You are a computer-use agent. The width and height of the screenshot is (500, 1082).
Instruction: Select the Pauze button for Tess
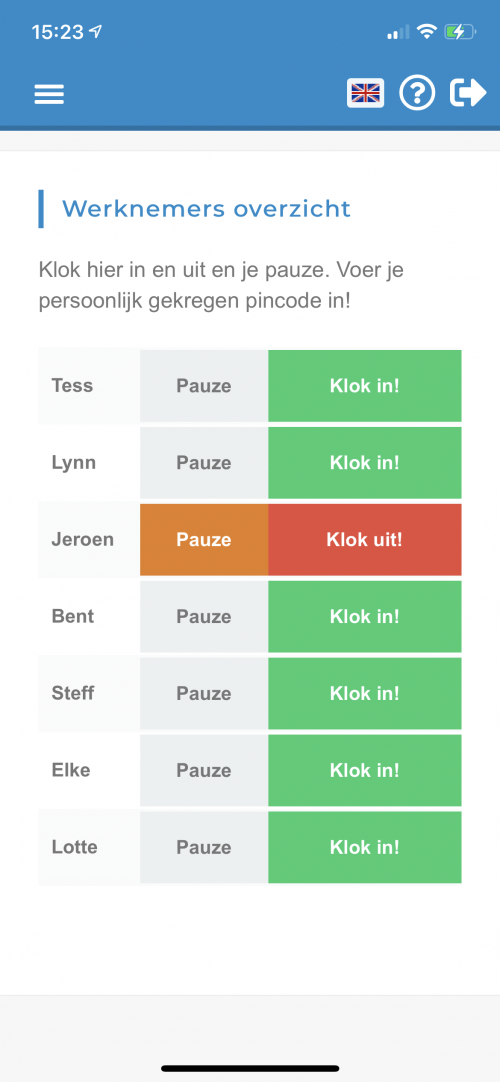(204, 386)
